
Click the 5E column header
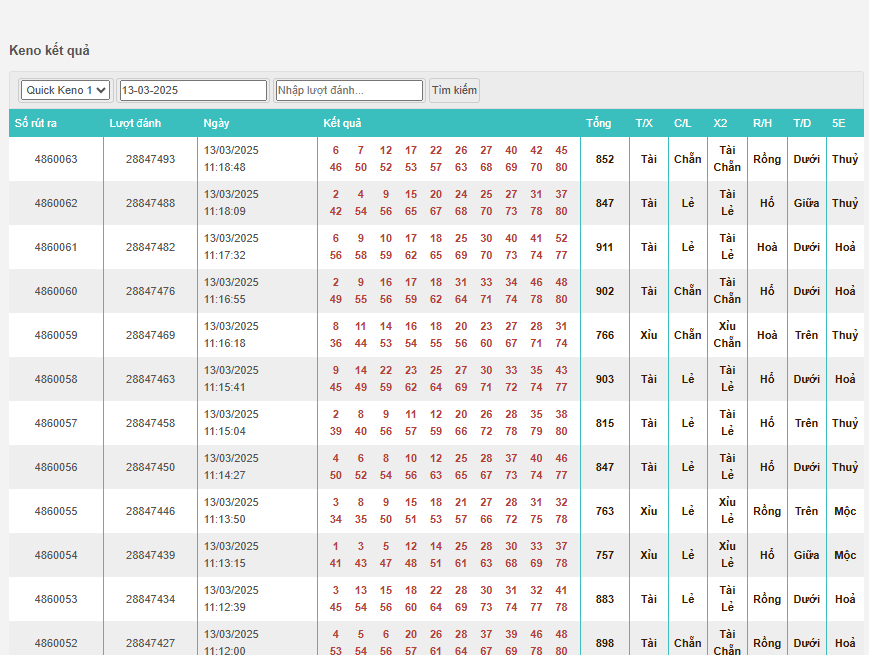pos(838,123)
